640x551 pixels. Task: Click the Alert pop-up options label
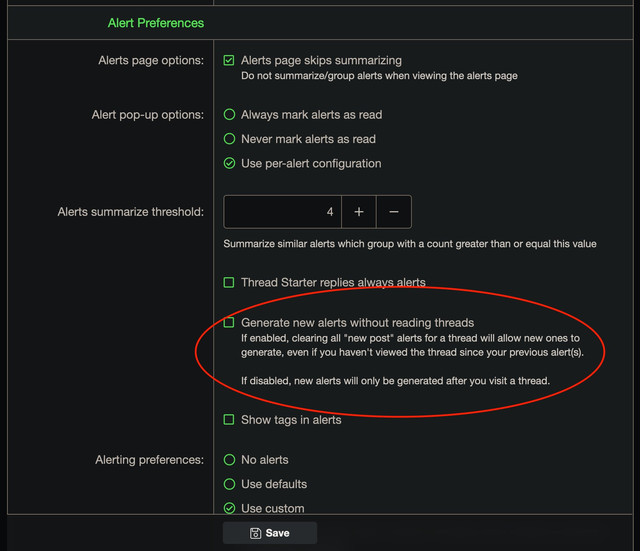point(148,115)
